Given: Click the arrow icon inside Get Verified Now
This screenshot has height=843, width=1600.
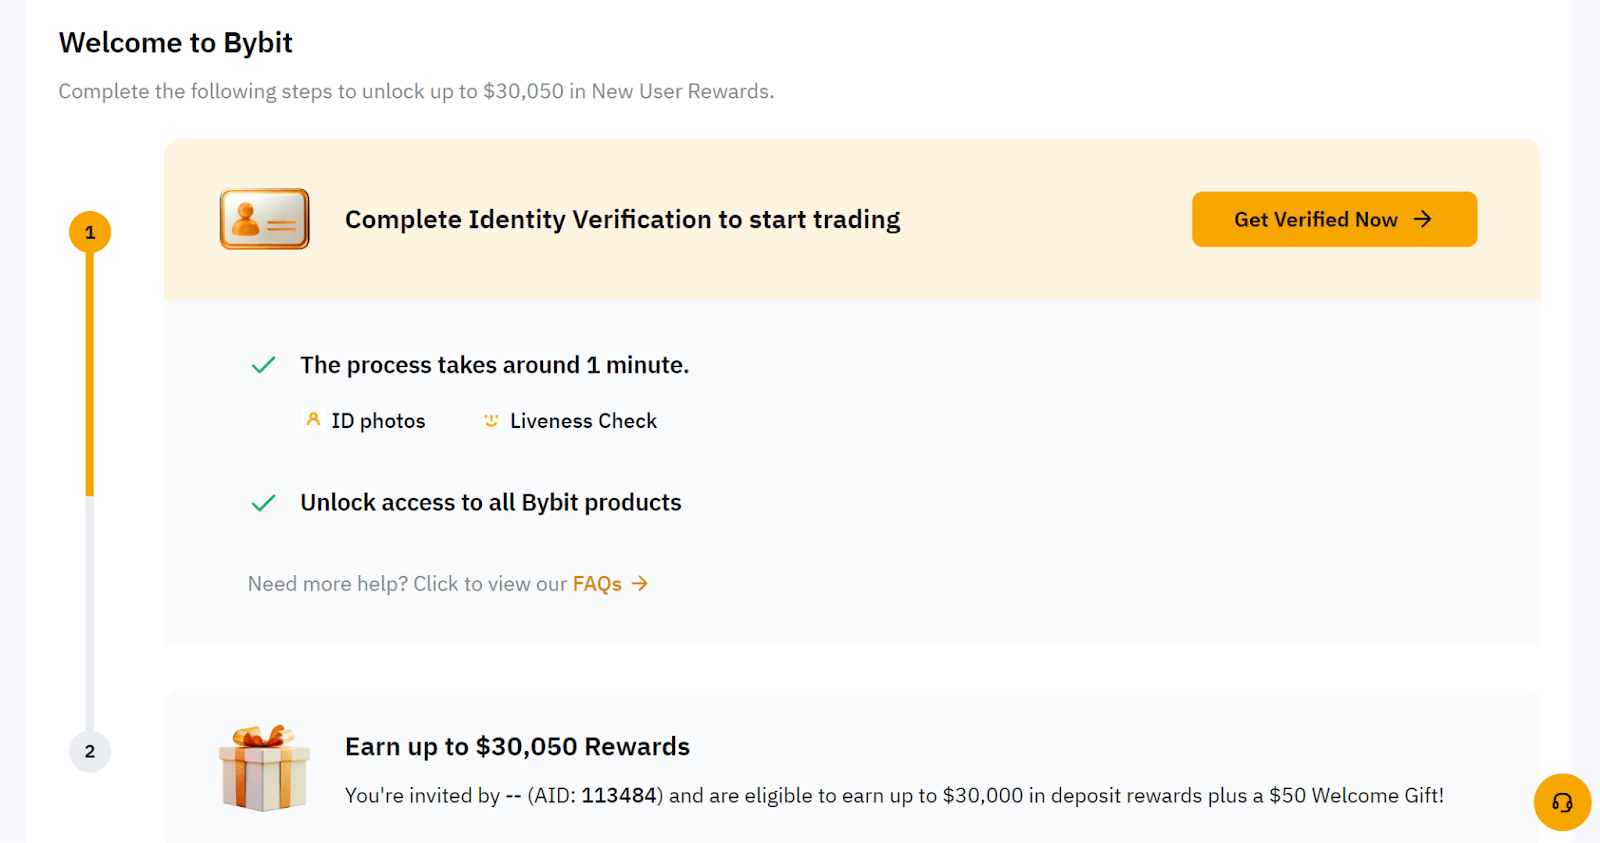Looking at the screenshot, I should 1424,219.
